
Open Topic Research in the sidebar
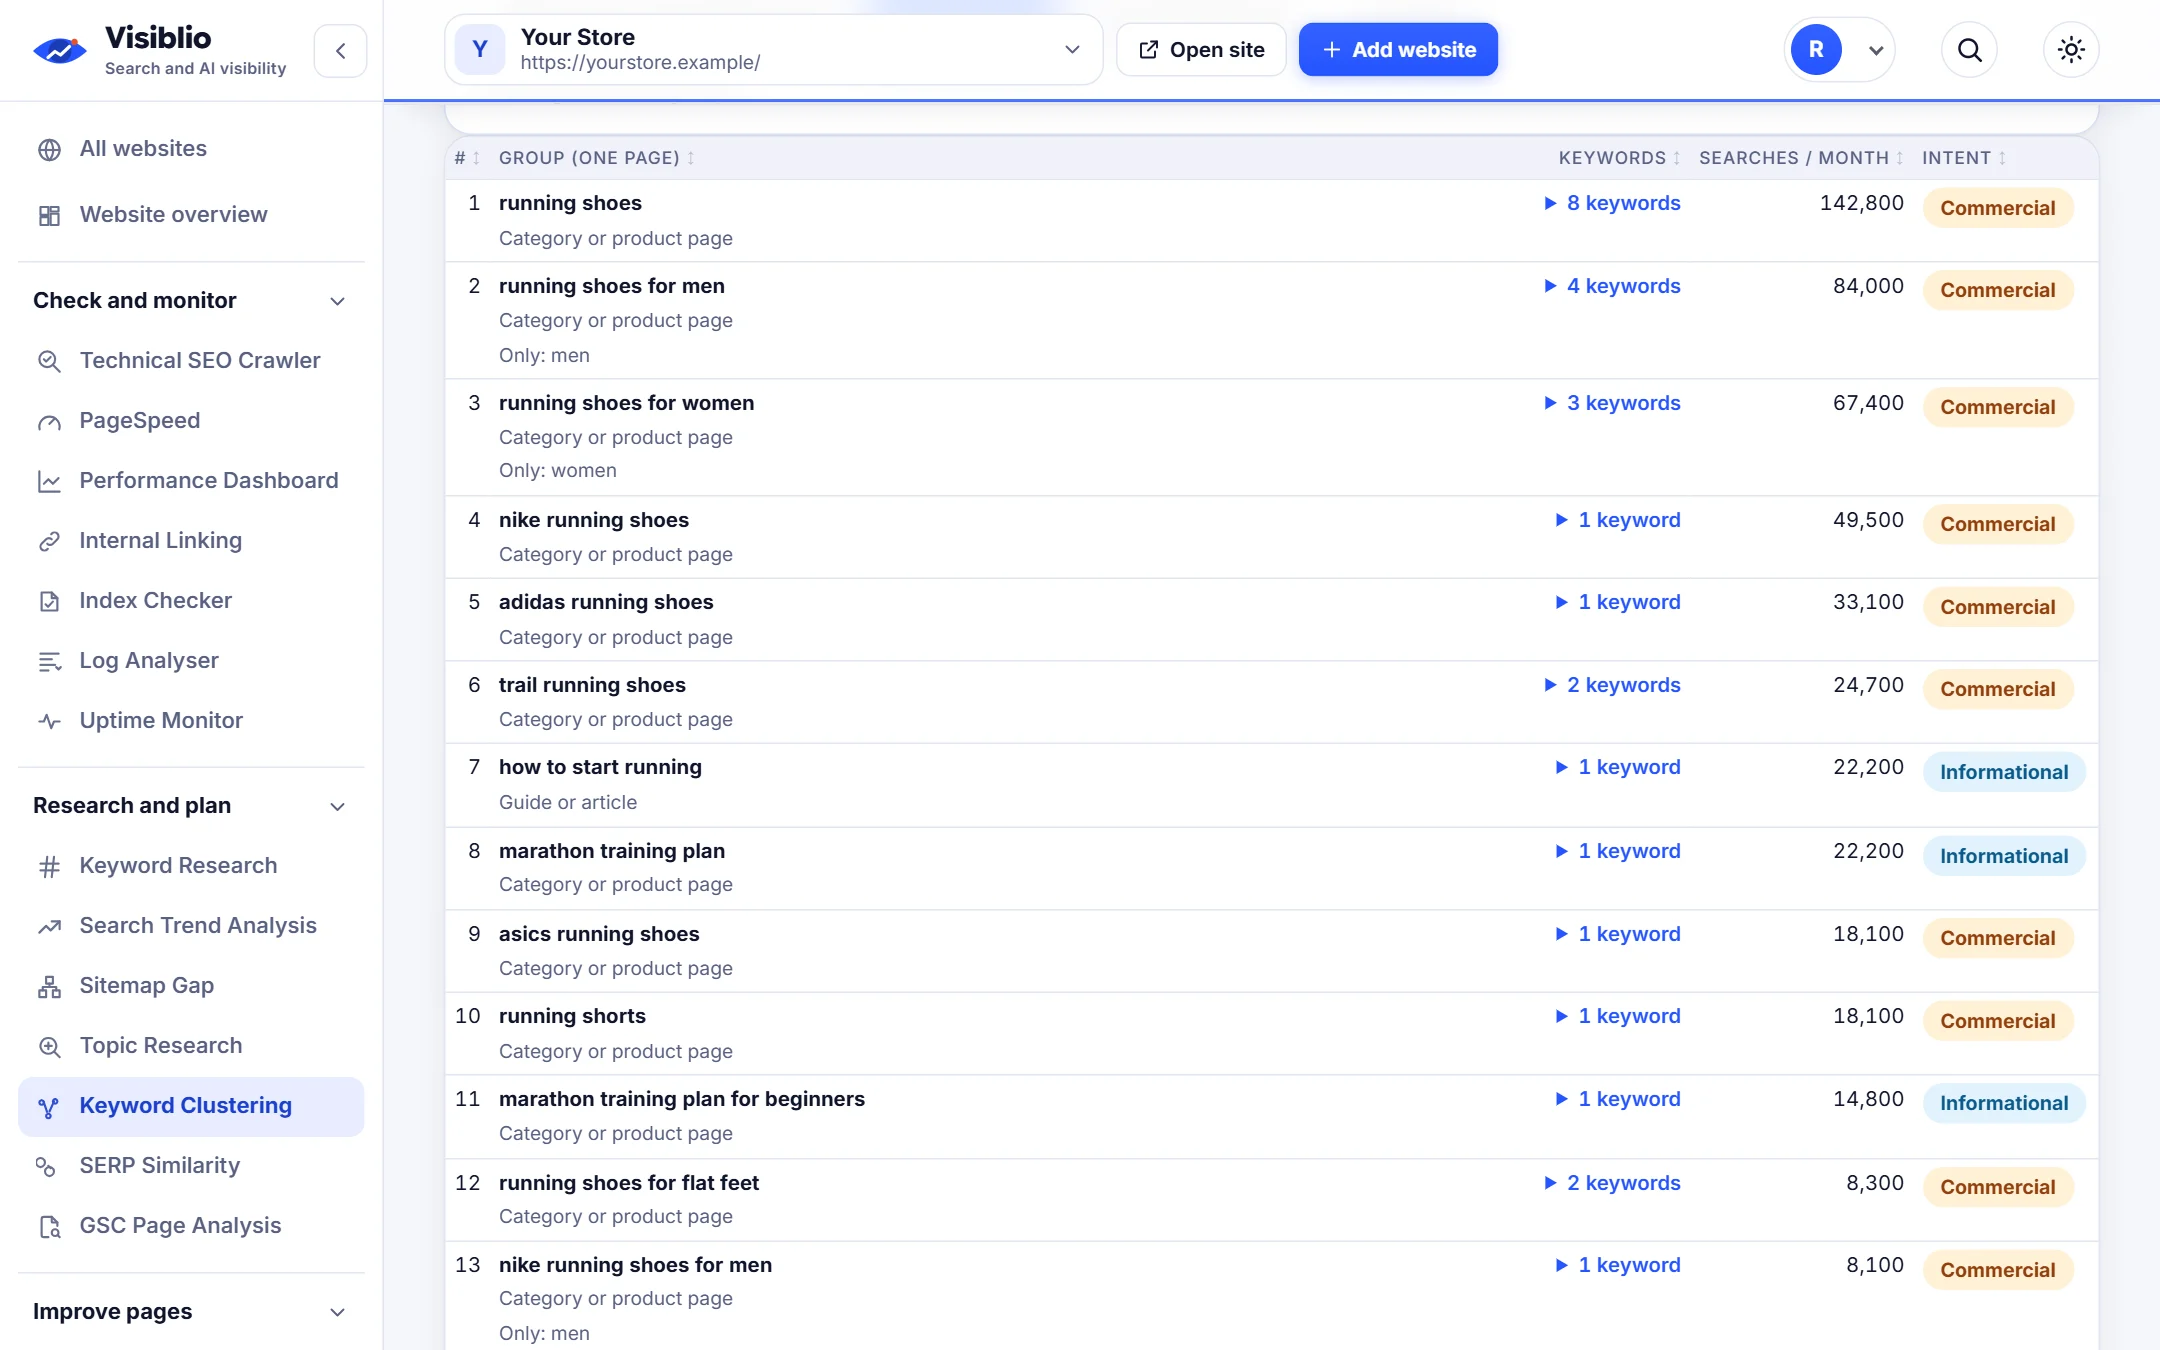pyautogui.click(x=191, y=1046)
